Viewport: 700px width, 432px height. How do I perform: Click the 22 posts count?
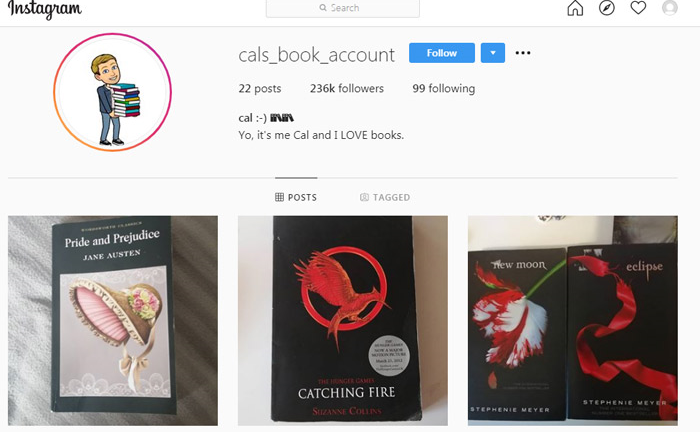pos(260,88)
